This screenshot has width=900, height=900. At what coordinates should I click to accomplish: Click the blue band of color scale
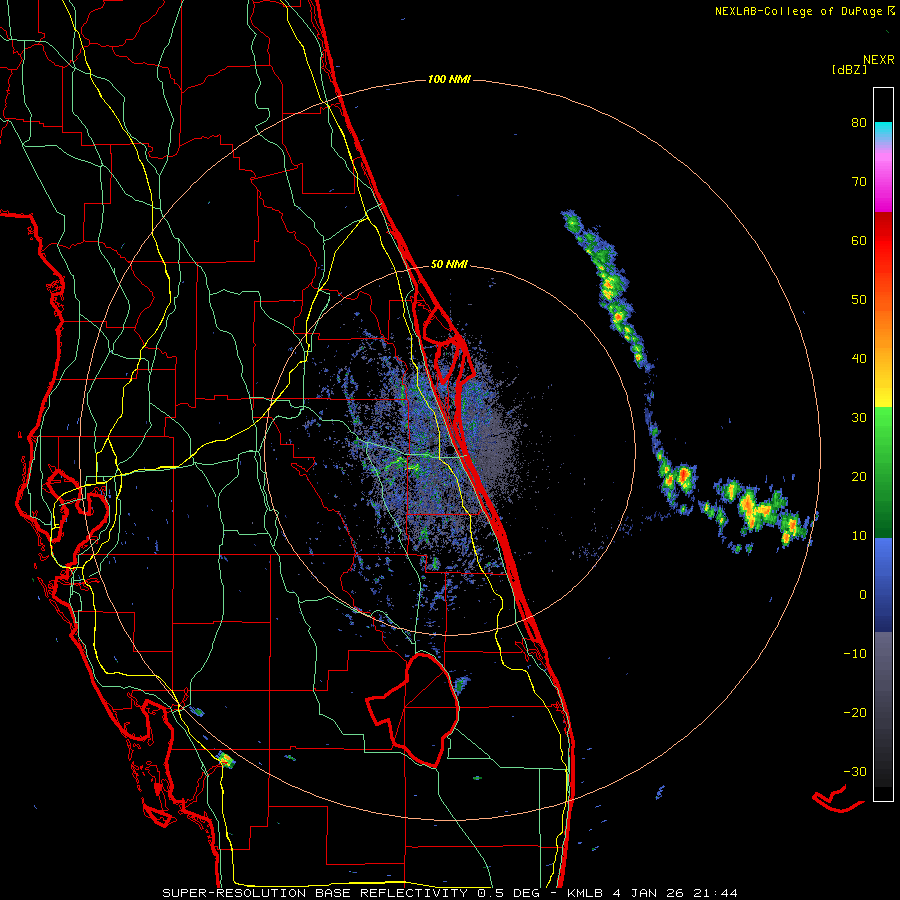(x=883, y=585)
